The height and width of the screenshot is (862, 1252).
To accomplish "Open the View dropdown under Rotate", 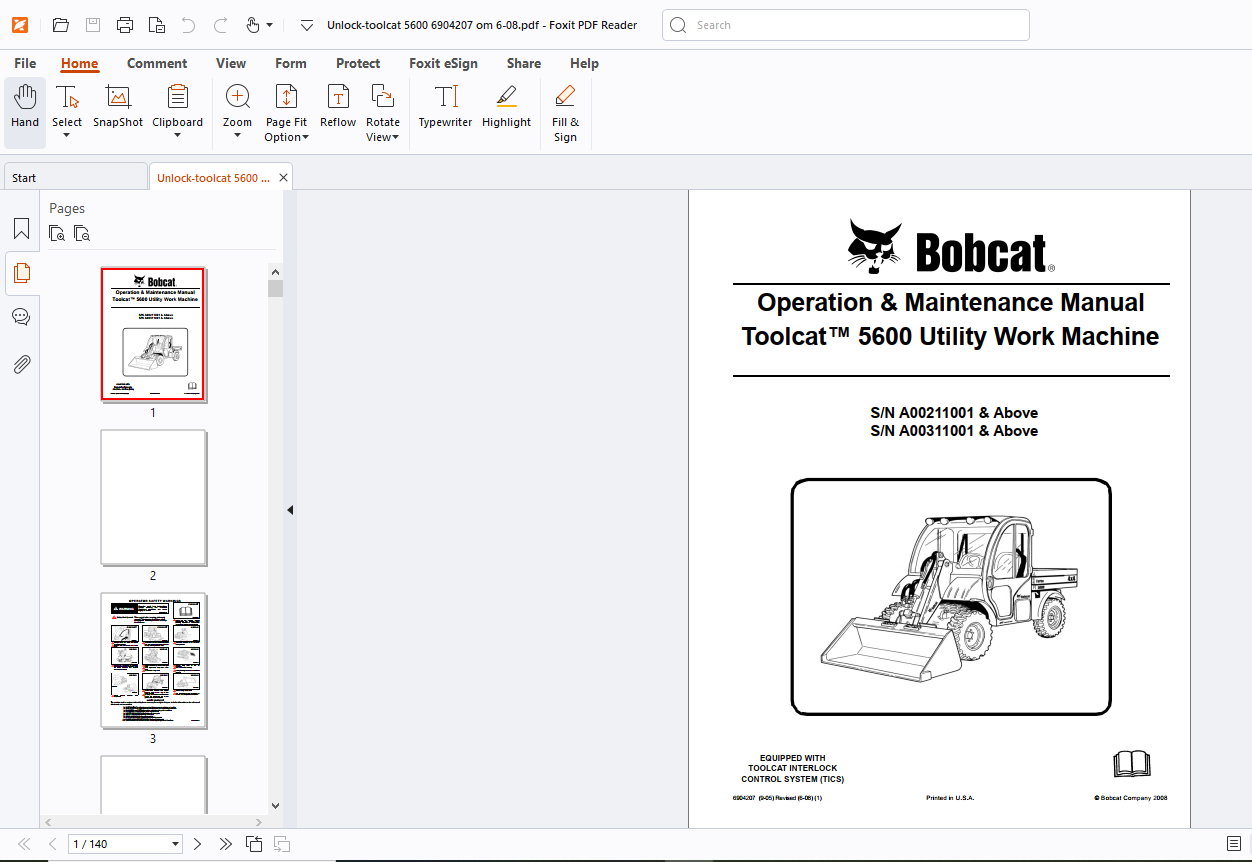I will point(383,137).
